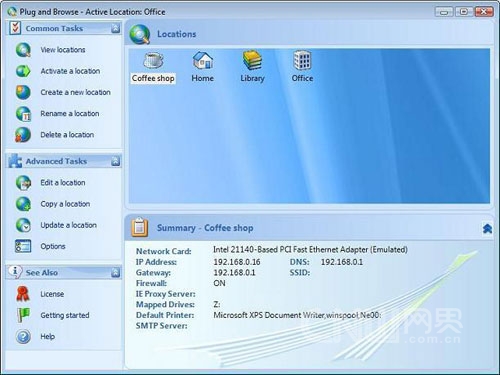Click the Create a new location link

click(75, 92)
